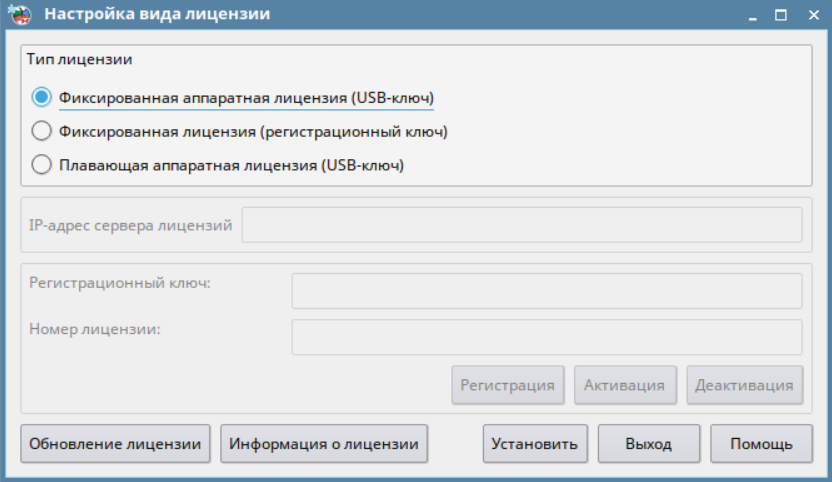Screen dimensions: 832x482
Task: Apply settings with the Установить button
Action: 534,443
